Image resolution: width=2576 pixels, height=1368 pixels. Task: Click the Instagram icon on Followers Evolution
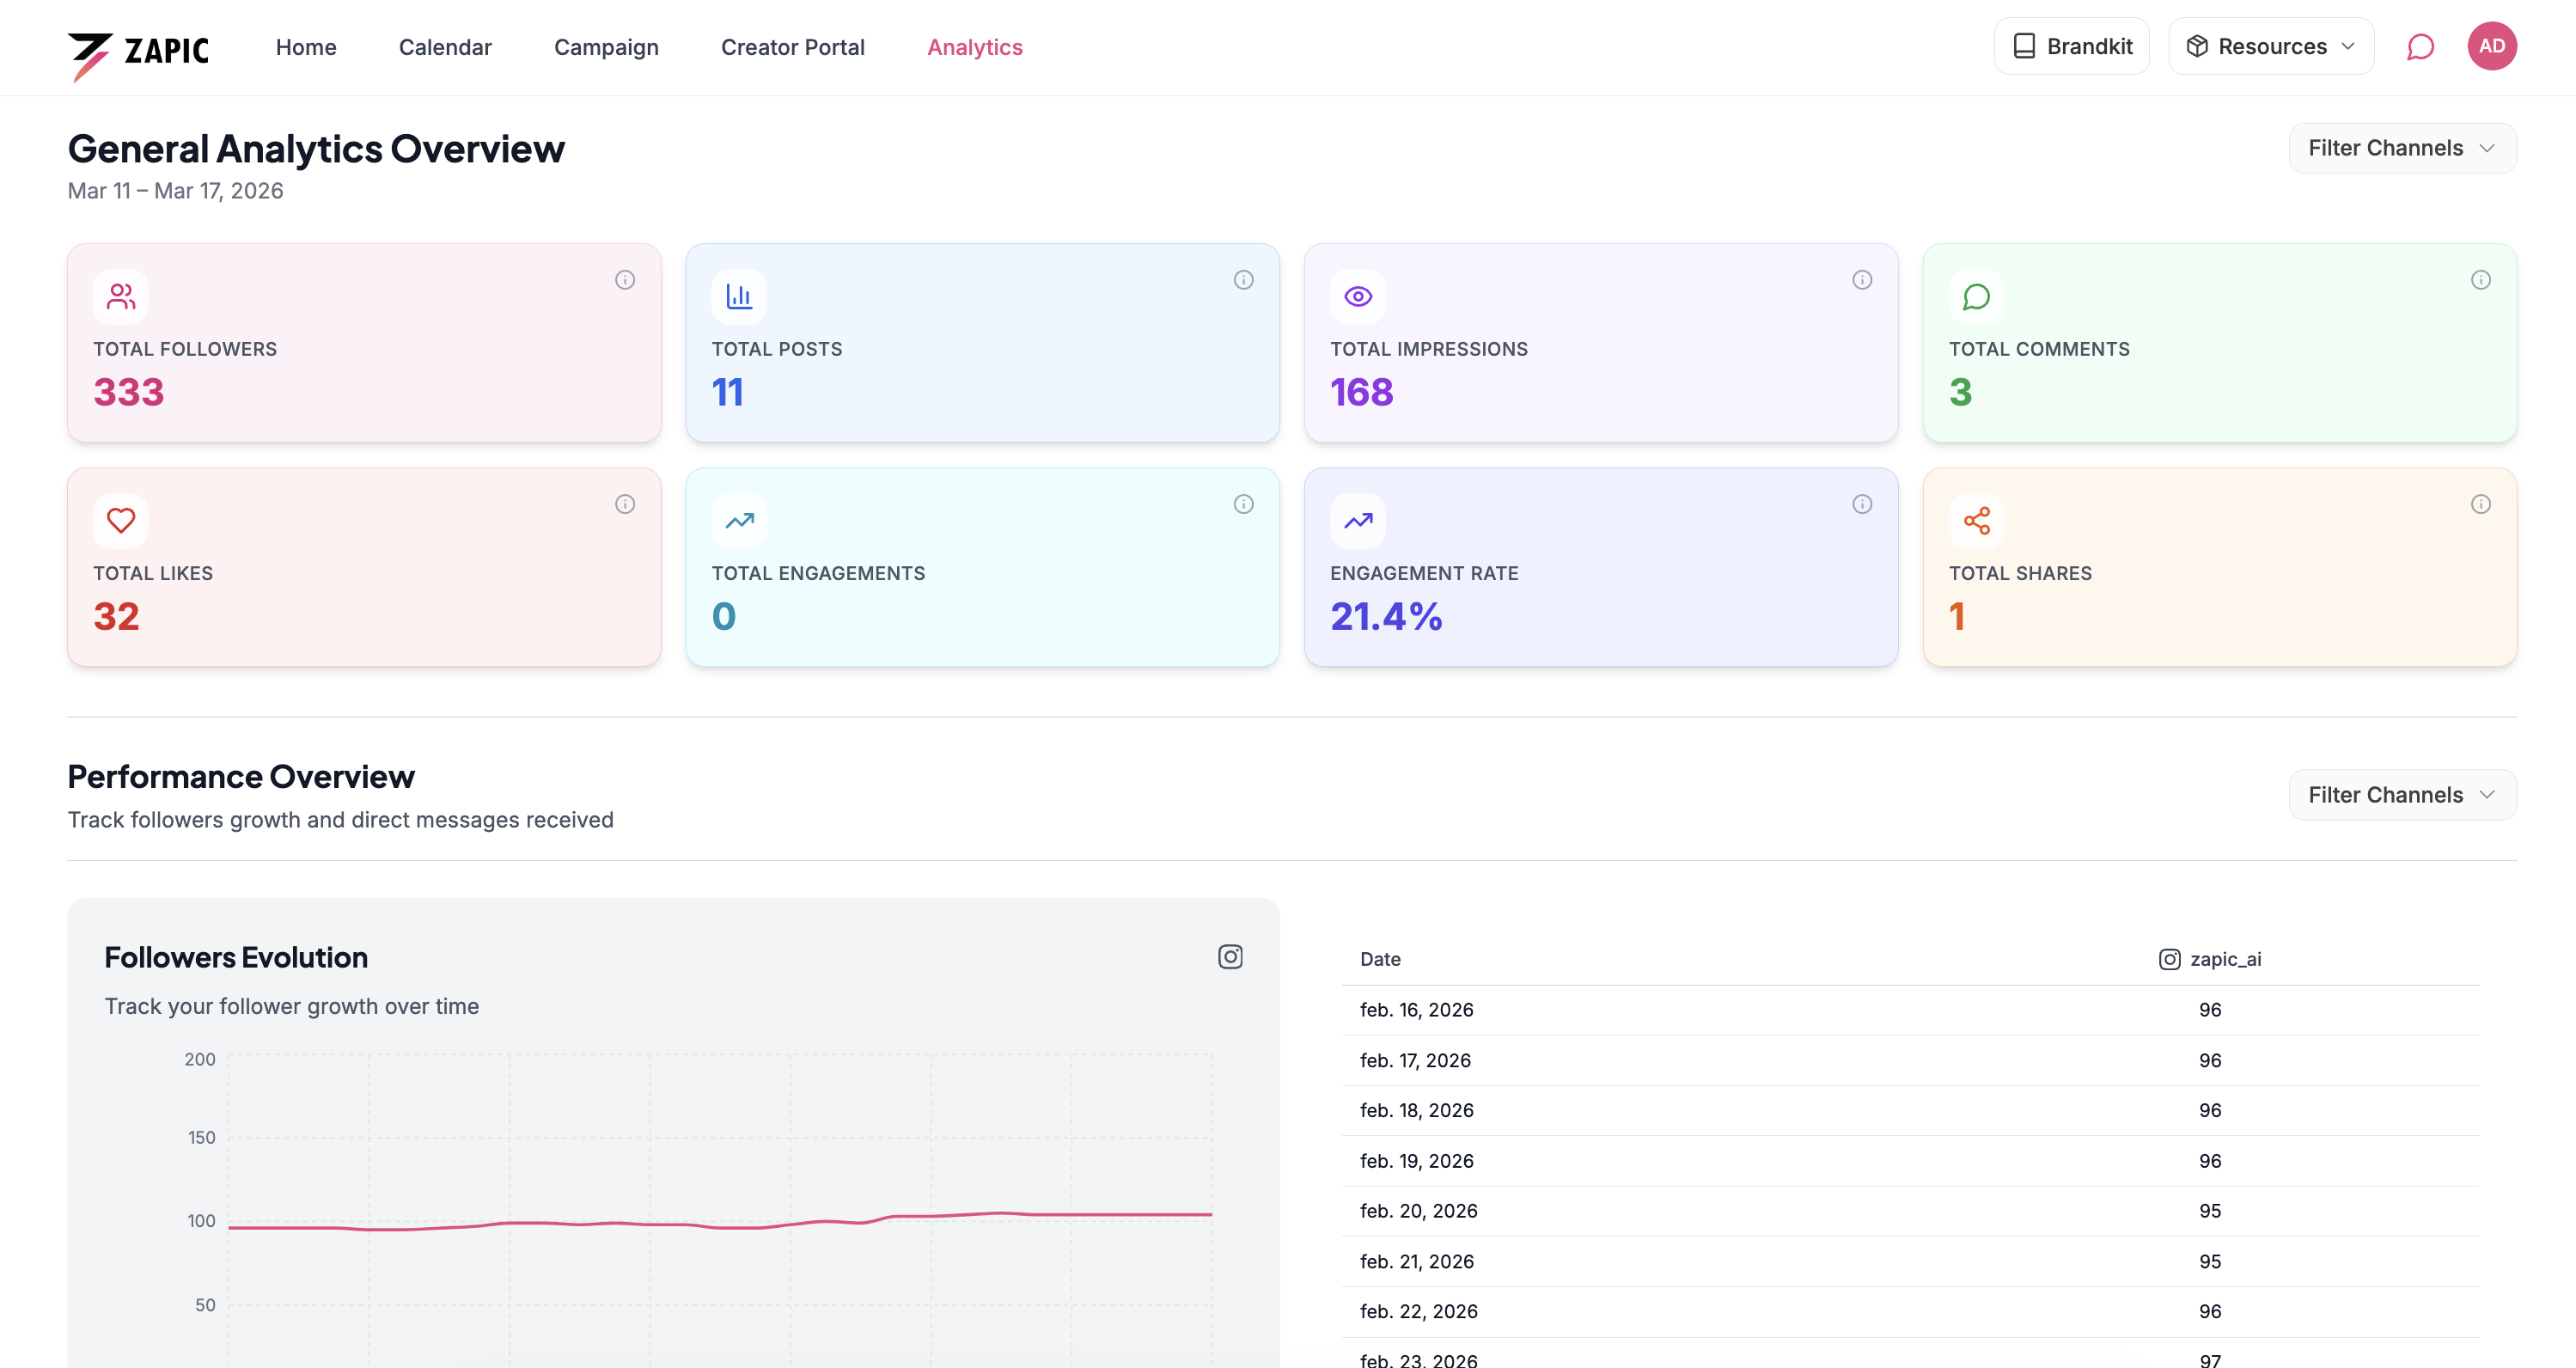point(1230,957)
